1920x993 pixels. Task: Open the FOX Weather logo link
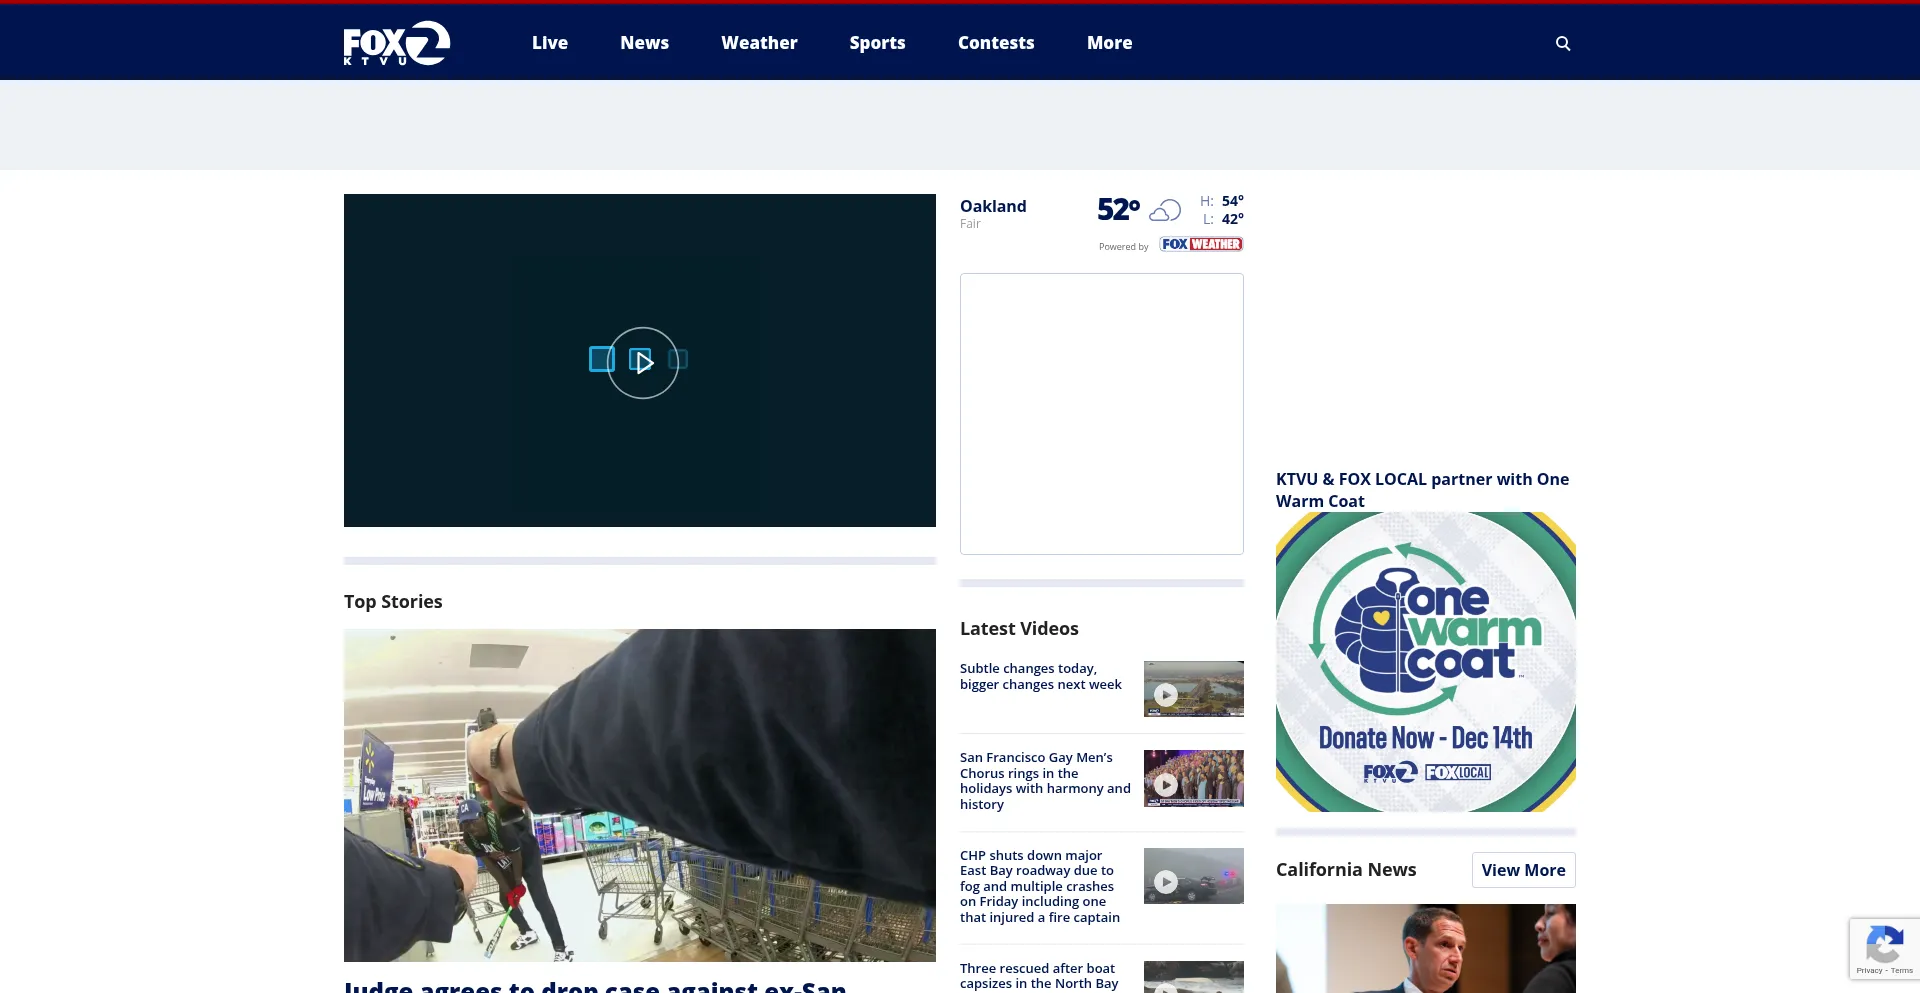[1200, 244]
